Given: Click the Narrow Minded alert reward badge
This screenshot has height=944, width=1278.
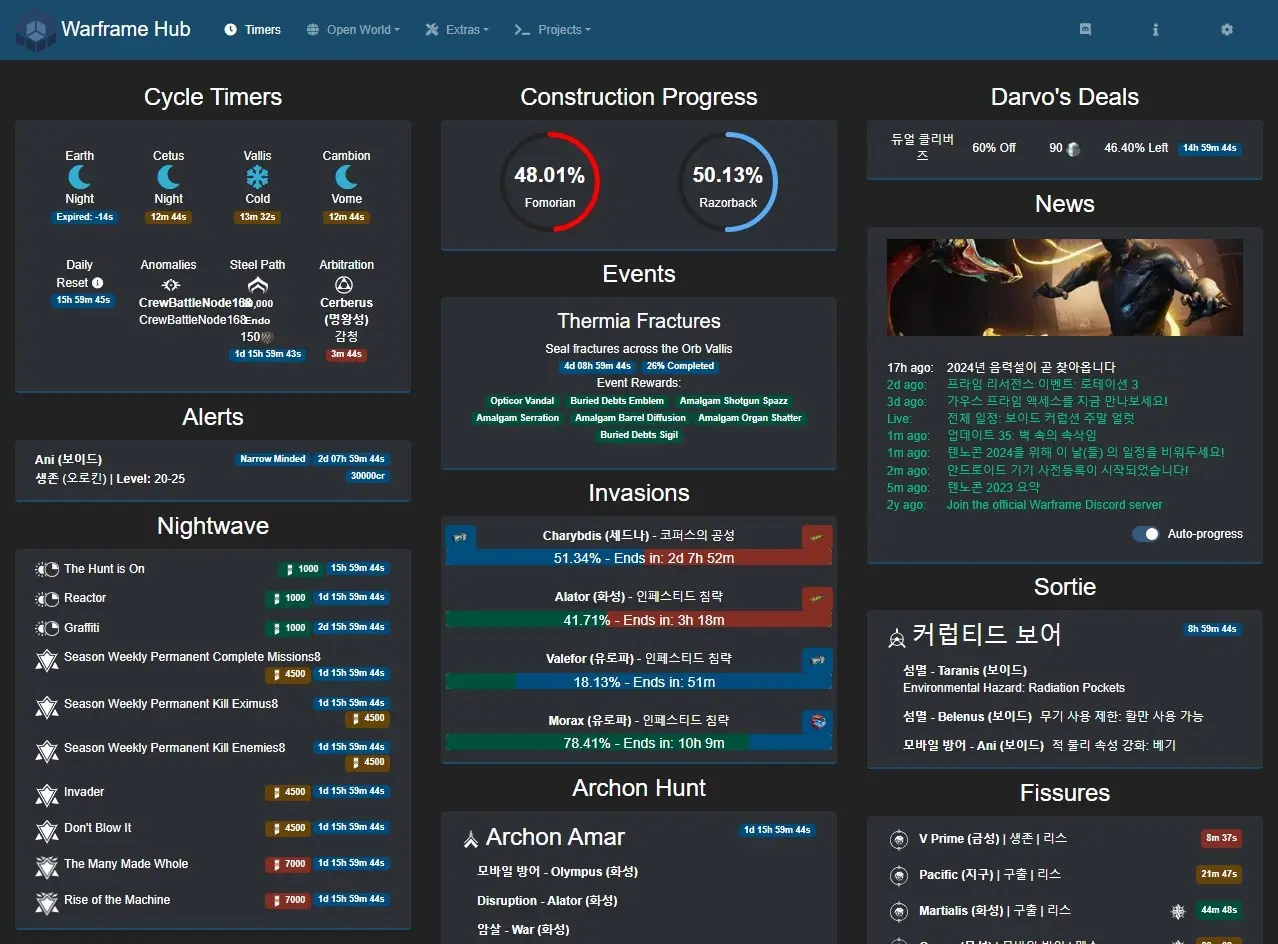Looking at the screenshot, I should coord(273,459).
